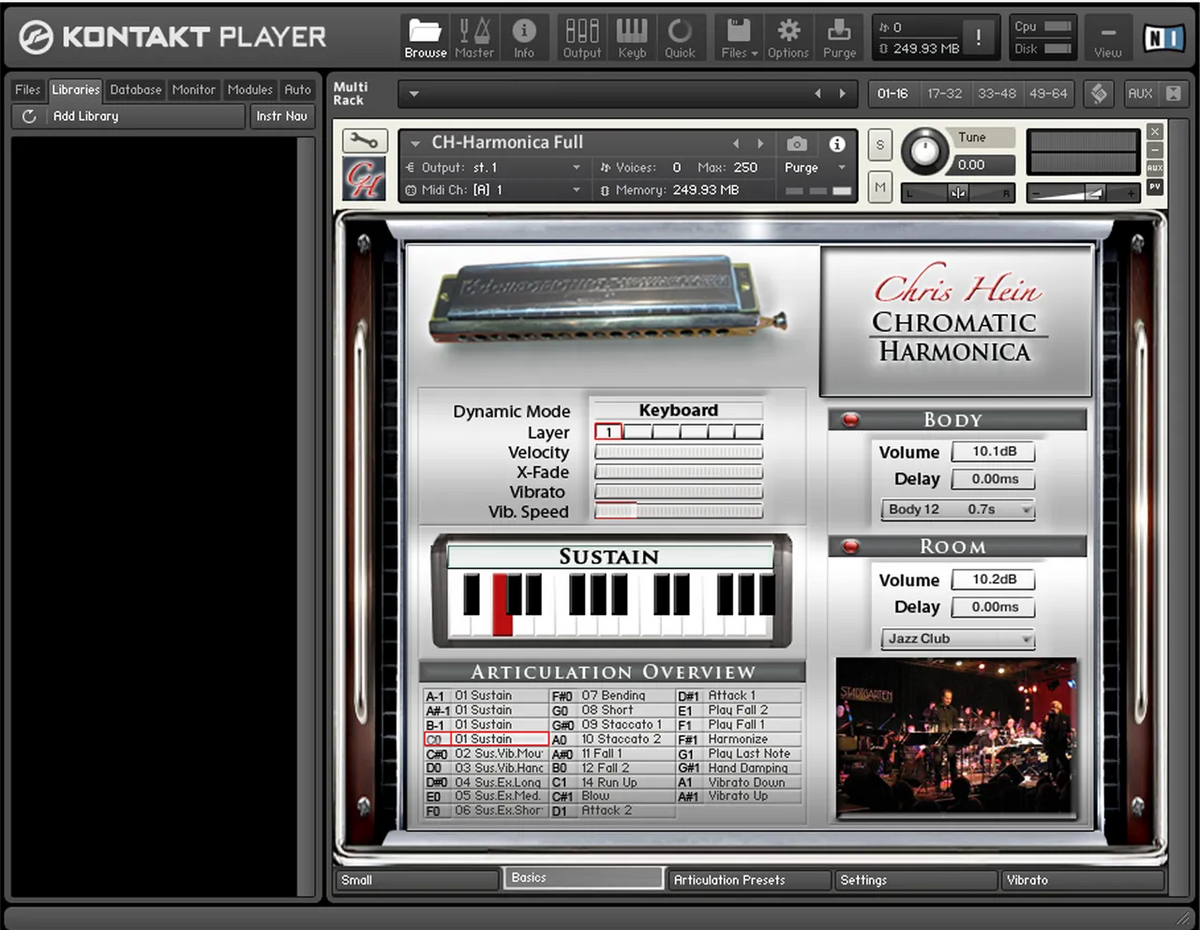Switch to the Database tab
This screenshot has height=930, width=1200.
tap(136, 90)
